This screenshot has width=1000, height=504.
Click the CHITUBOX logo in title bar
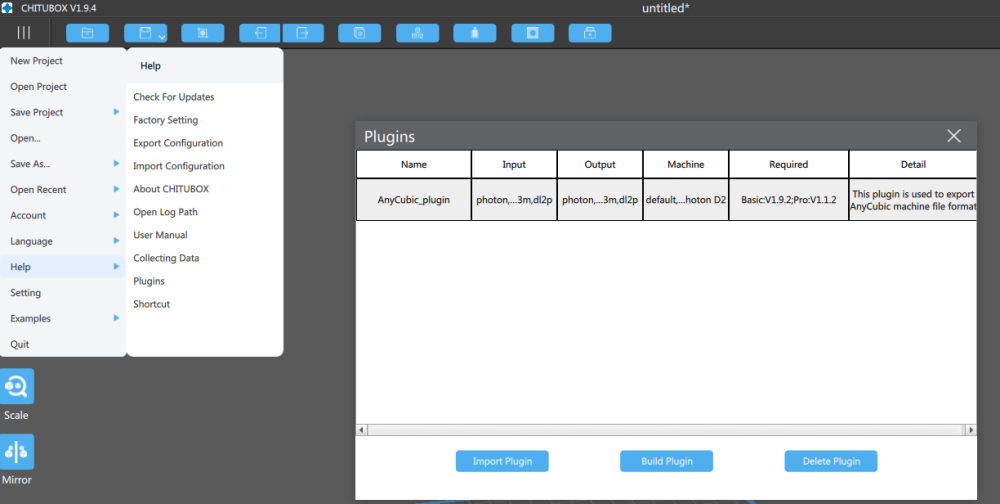pyautogui.click(x=7, y=8)
